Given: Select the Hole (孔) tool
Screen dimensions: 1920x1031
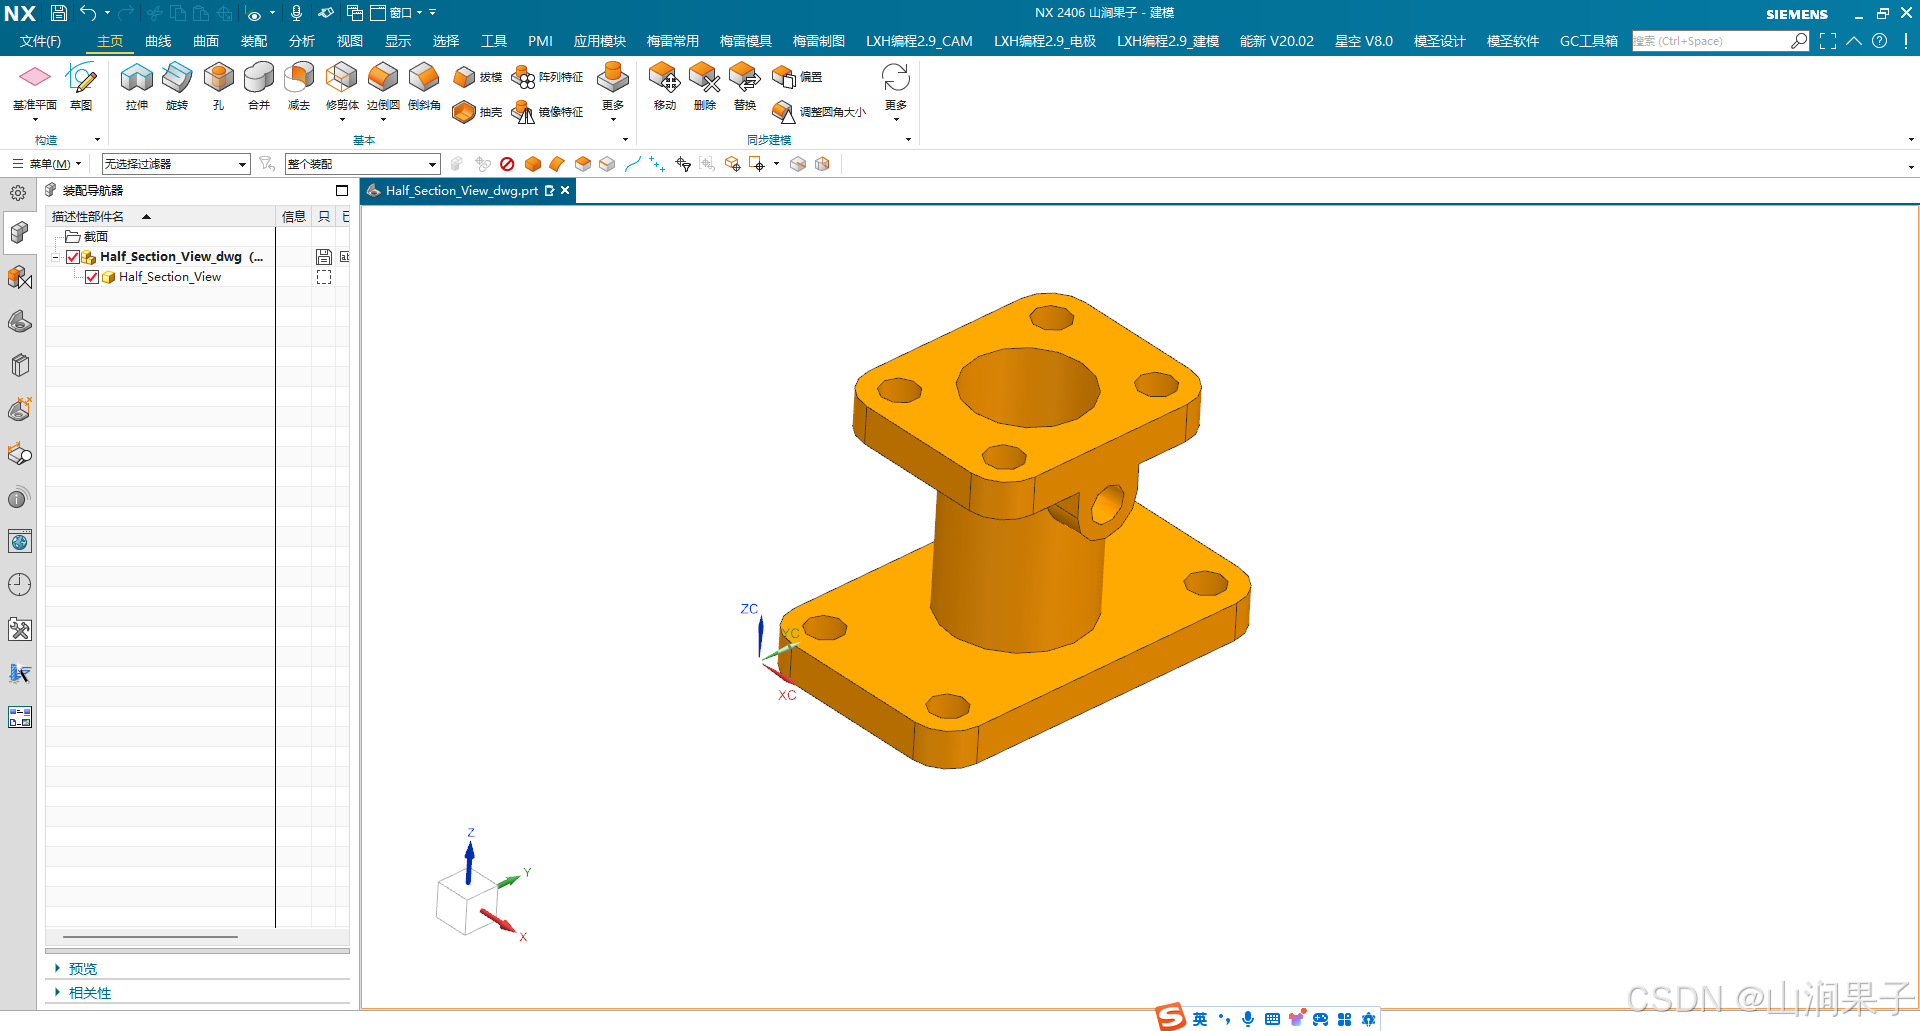Looking at the screenshot, I should (218, 88).
